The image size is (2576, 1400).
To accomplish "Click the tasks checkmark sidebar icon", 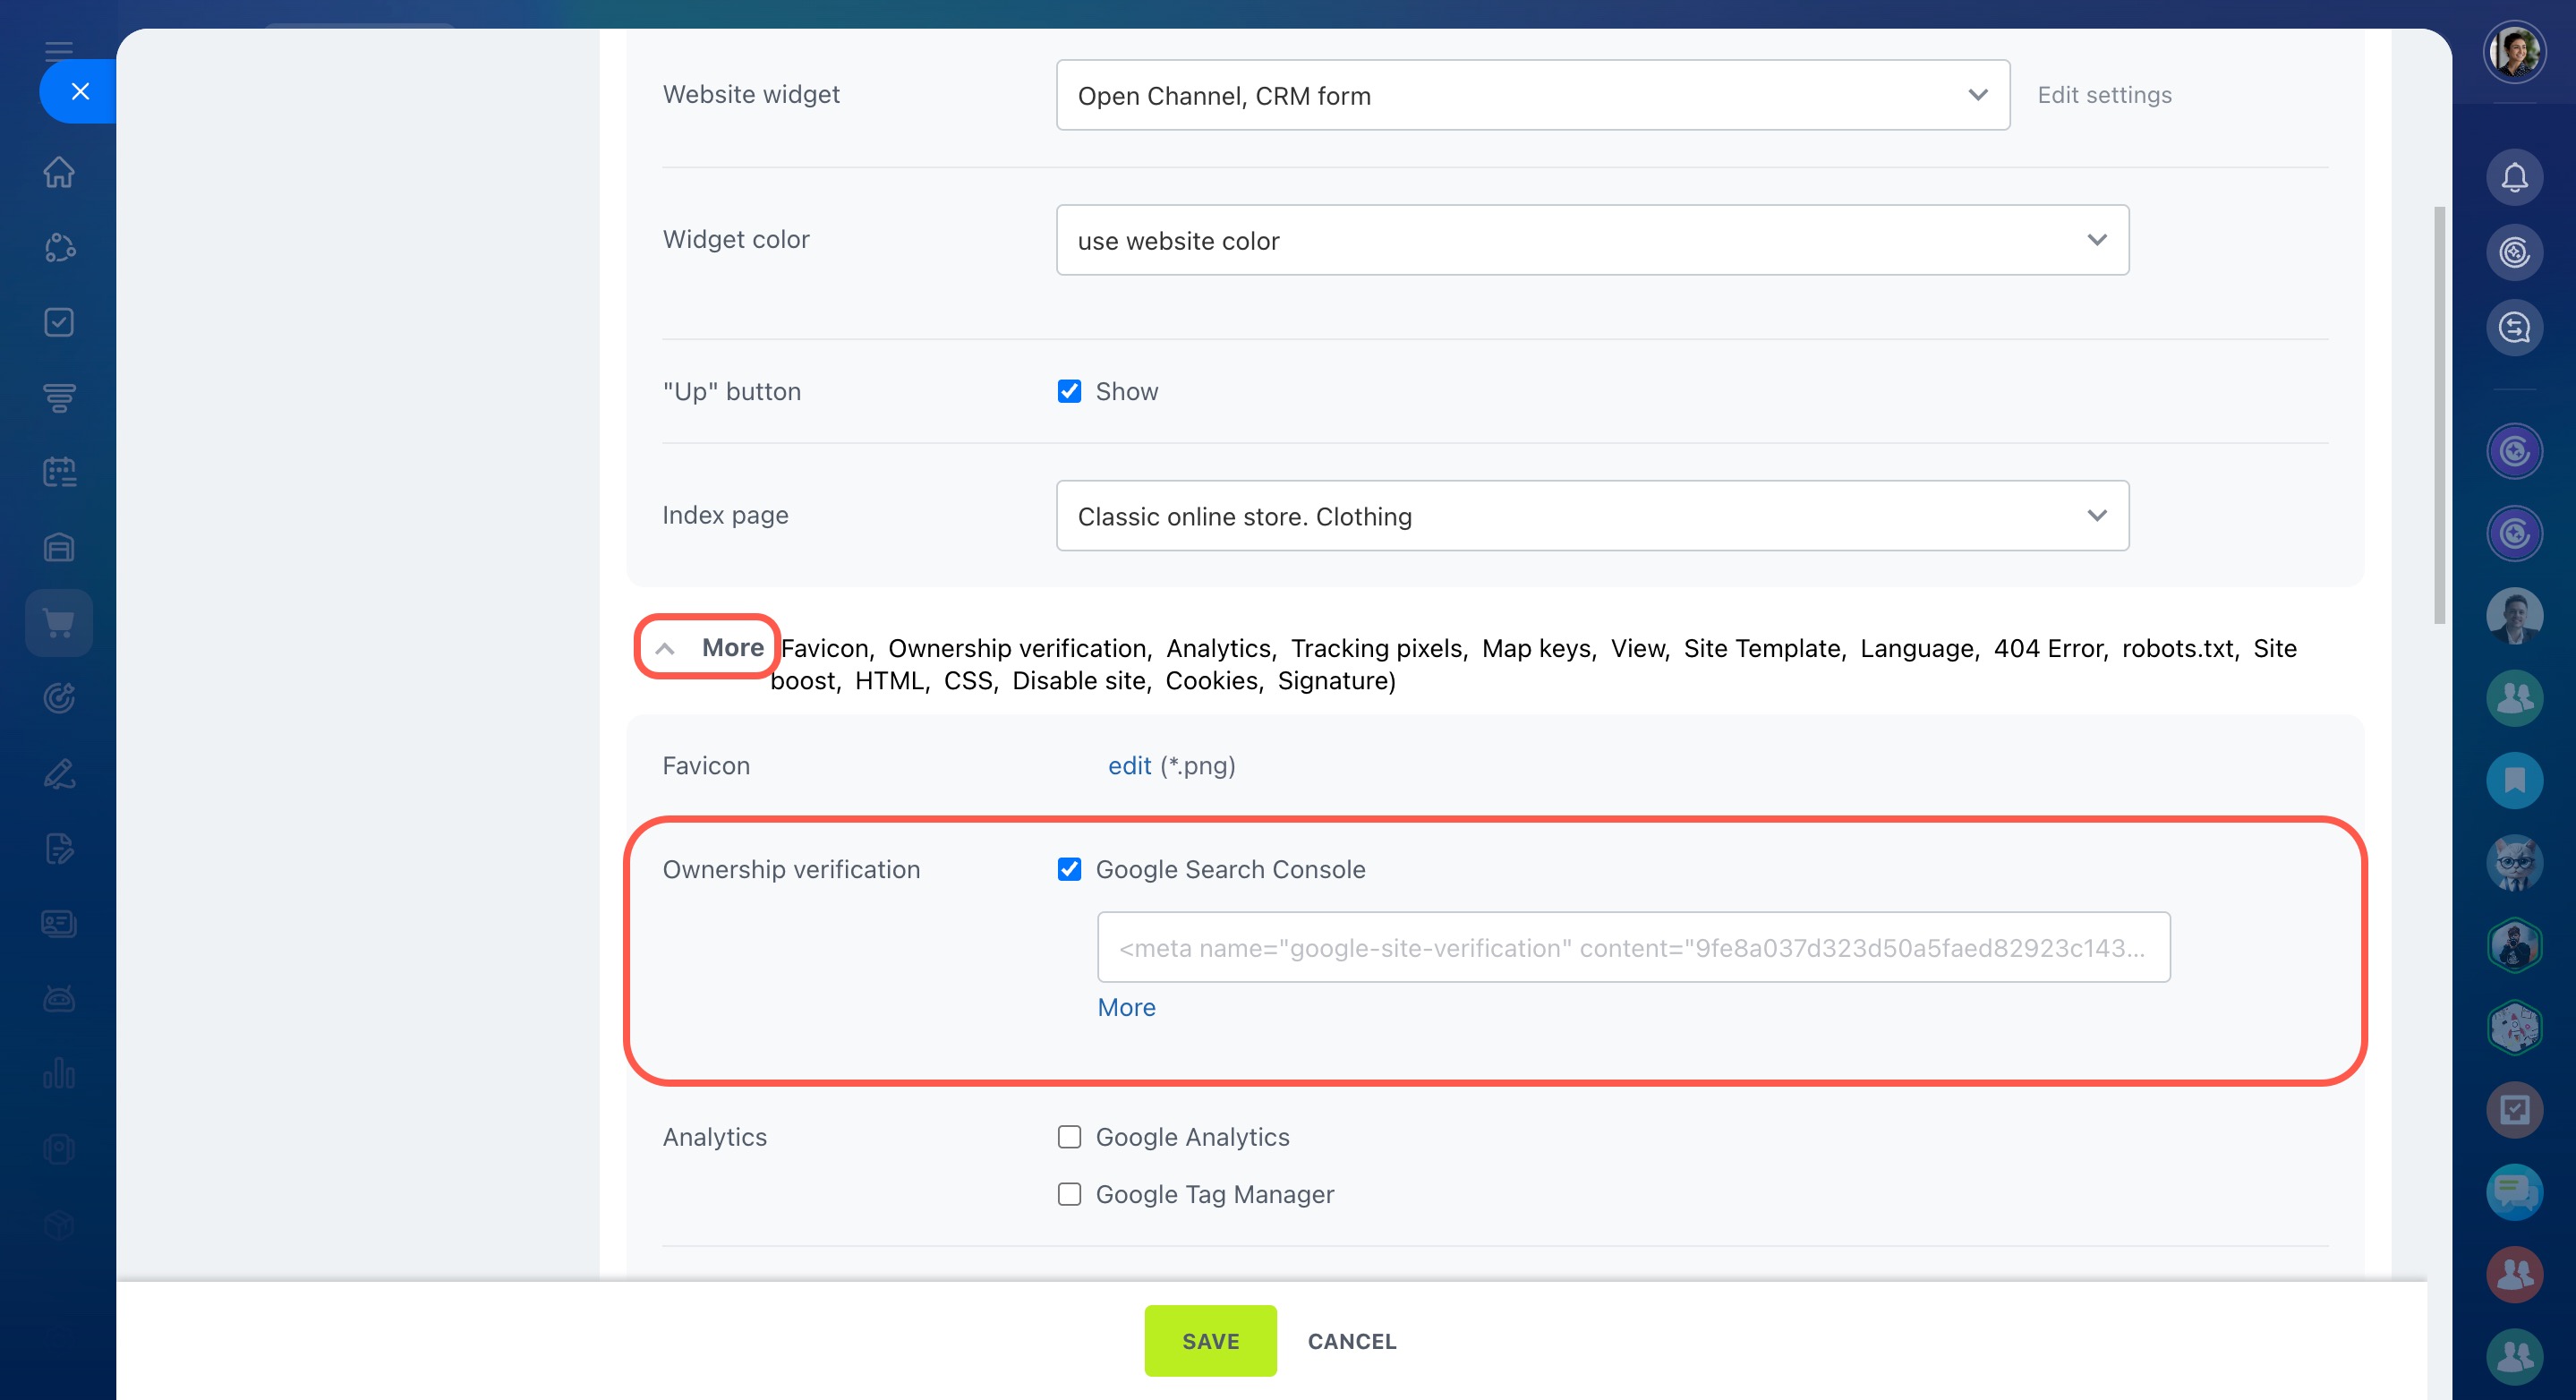I will pos(59,322).
